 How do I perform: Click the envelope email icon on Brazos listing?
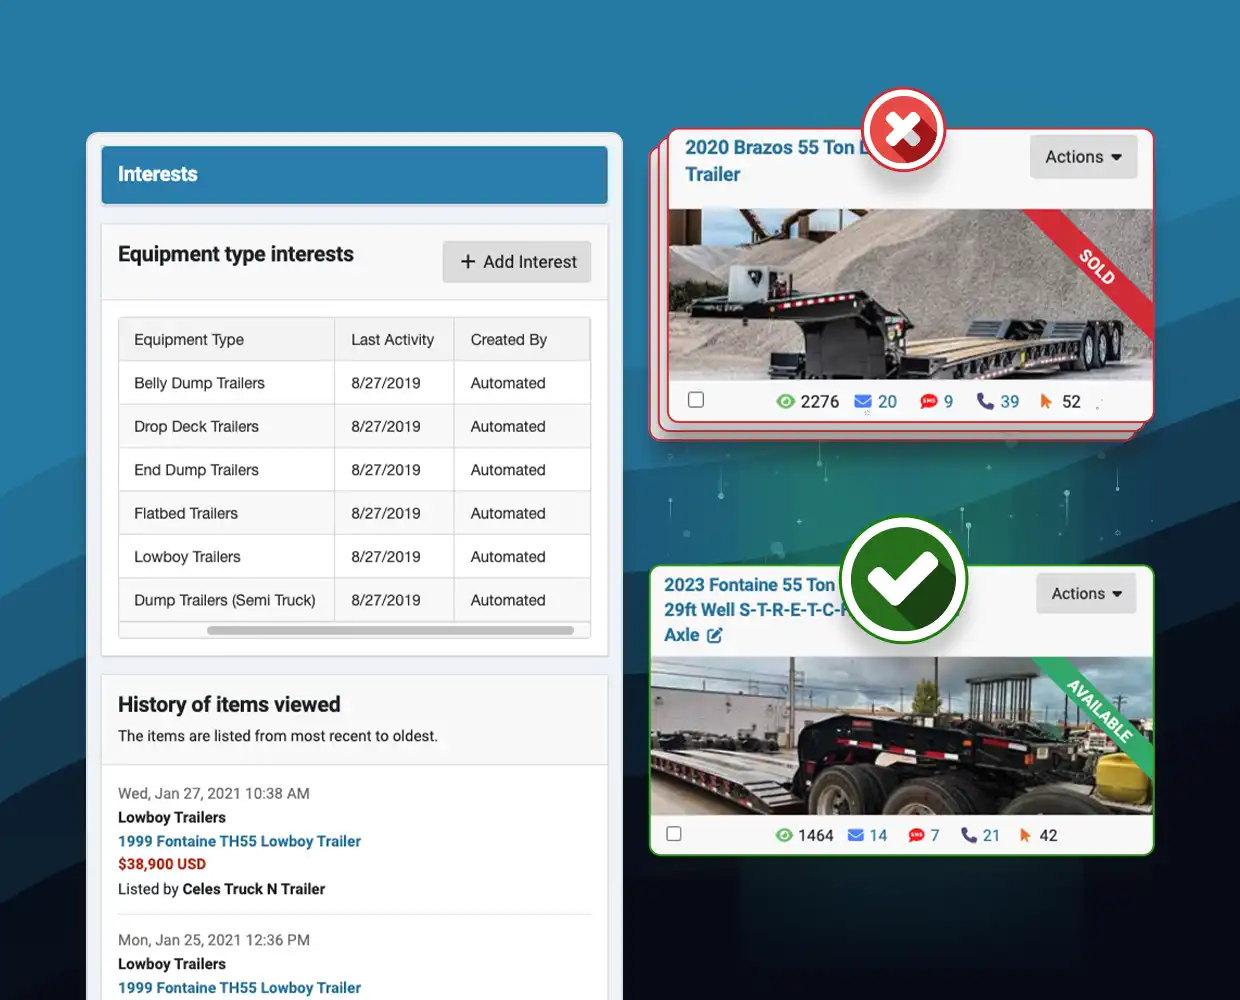point(862,401)
